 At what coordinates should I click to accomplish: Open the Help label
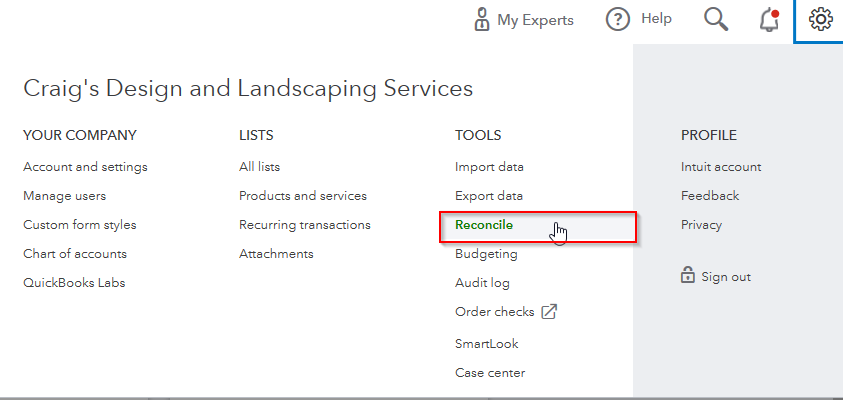656,19
